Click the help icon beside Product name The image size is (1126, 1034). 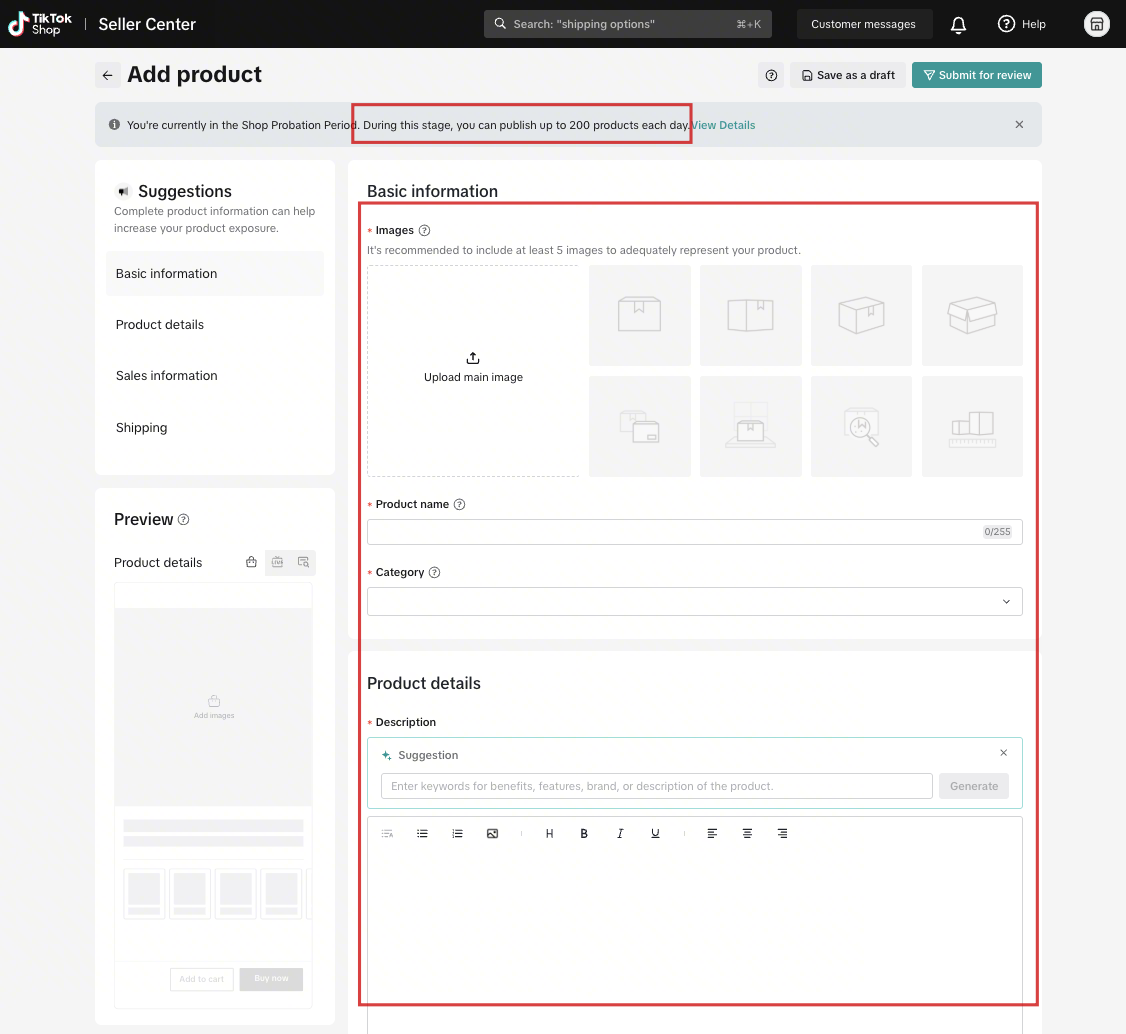pyautogui.click(x=460, y=505)
